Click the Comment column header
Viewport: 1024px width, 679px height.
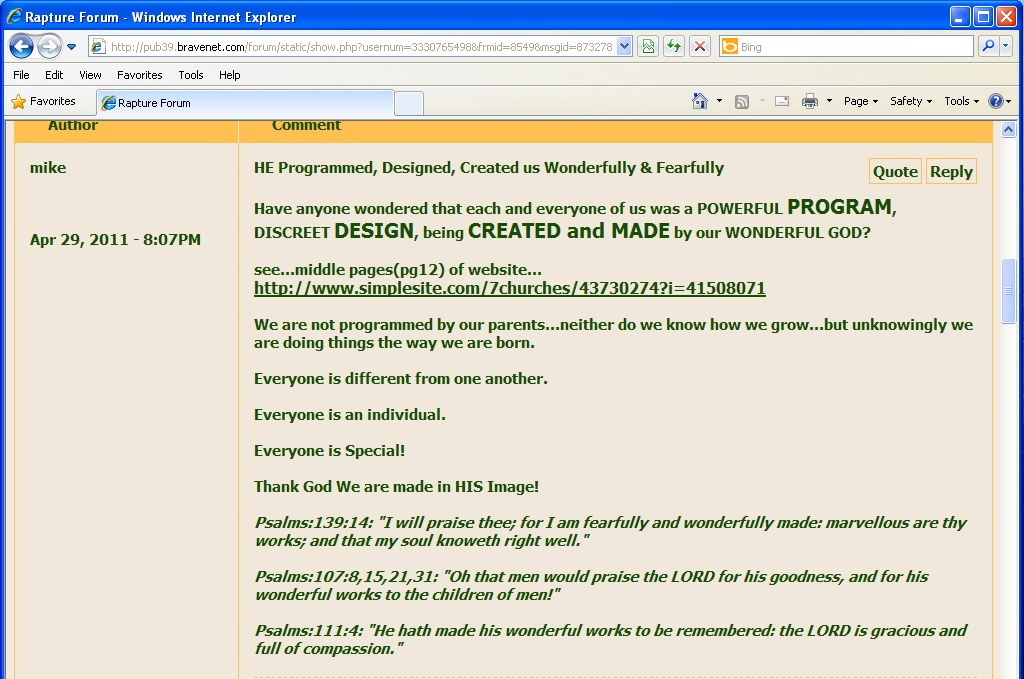(x=306, y=126)
